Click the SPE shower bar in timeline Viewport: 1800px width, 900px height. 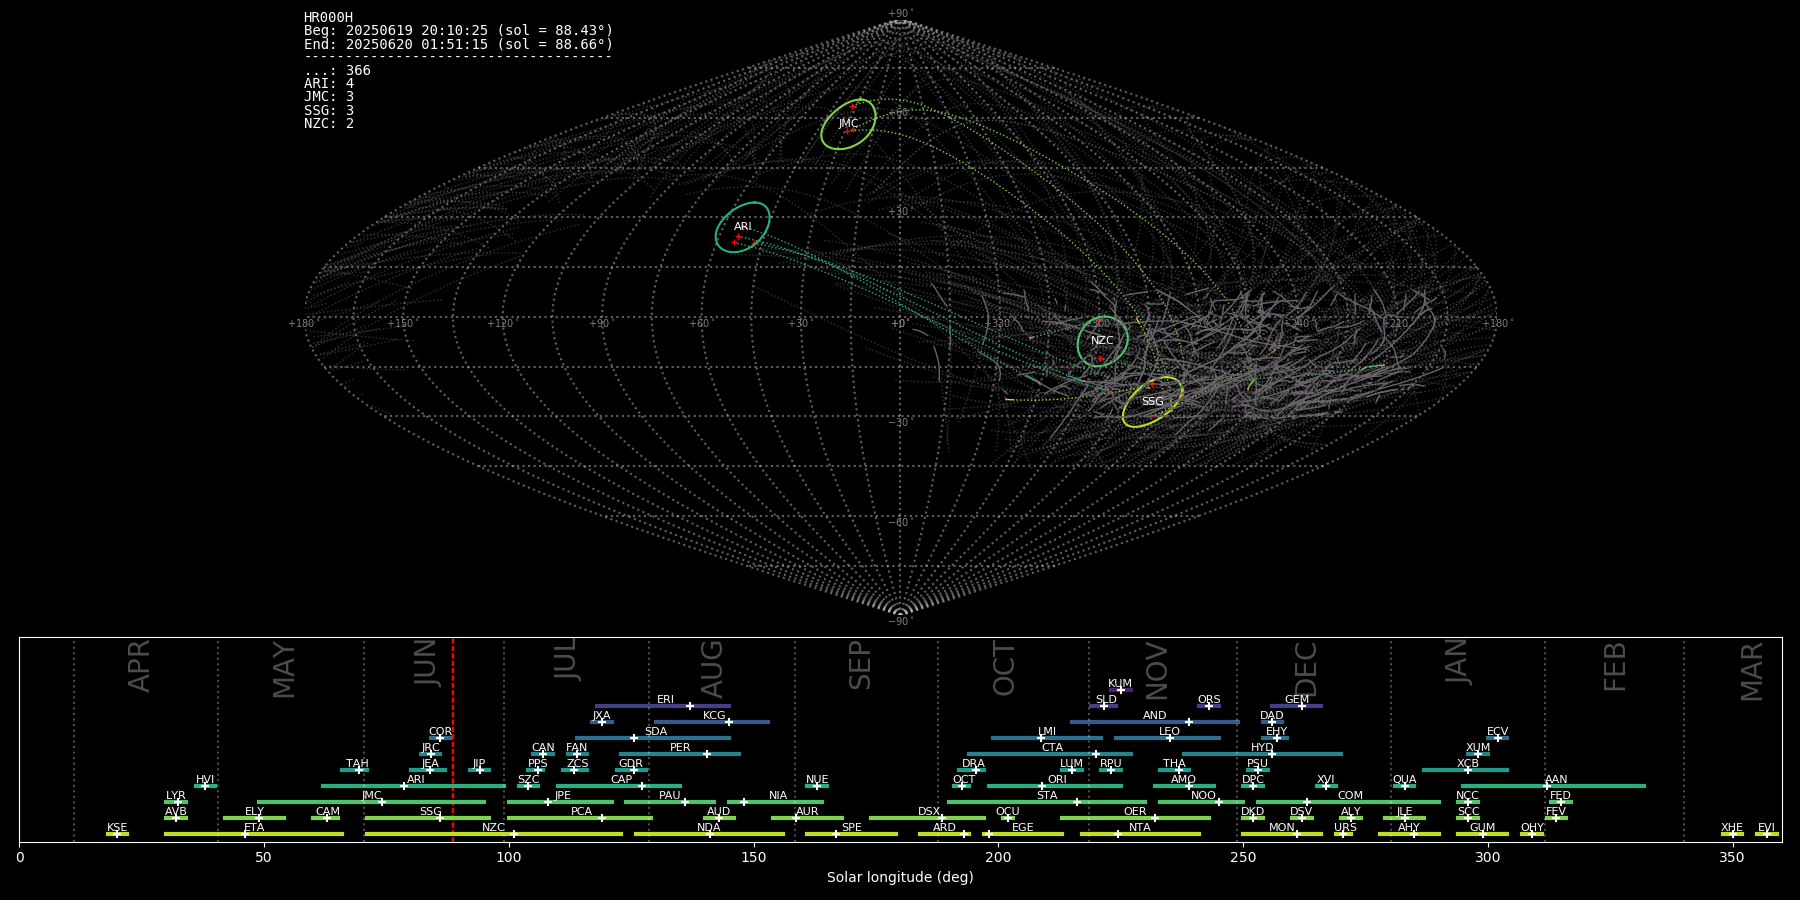tap(851, 834)
